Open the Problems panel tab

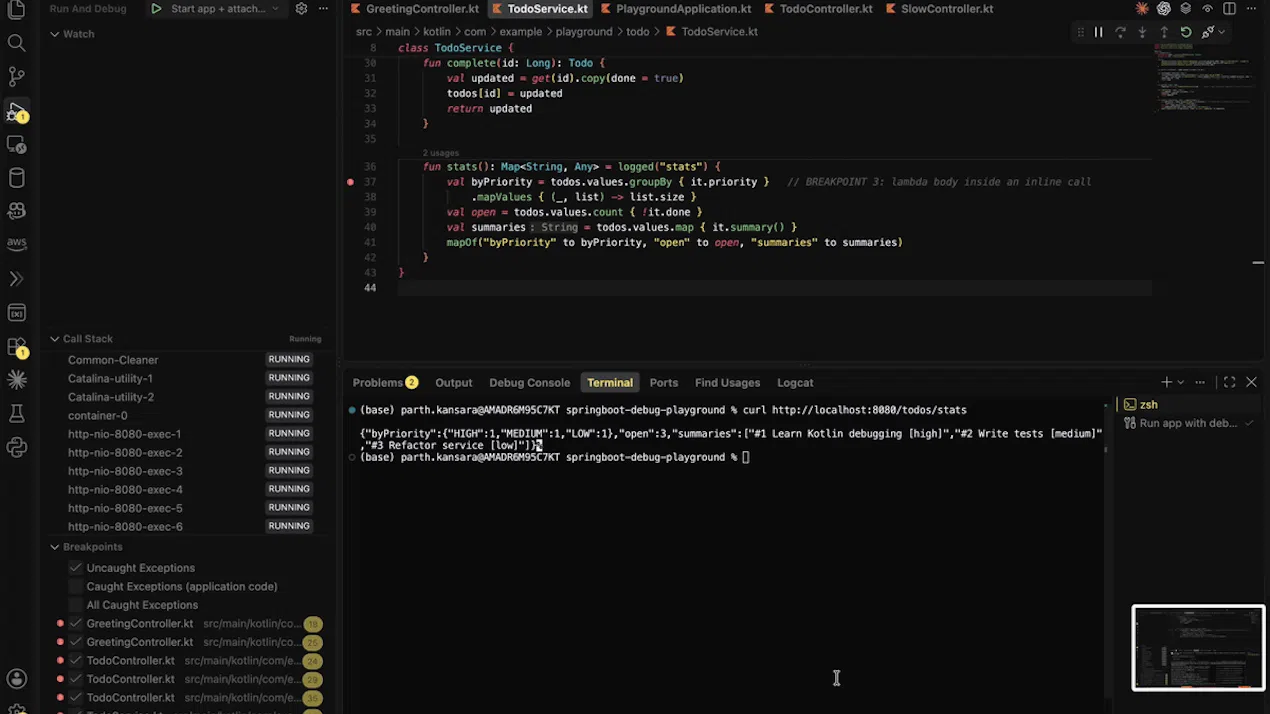coord(384,382)
